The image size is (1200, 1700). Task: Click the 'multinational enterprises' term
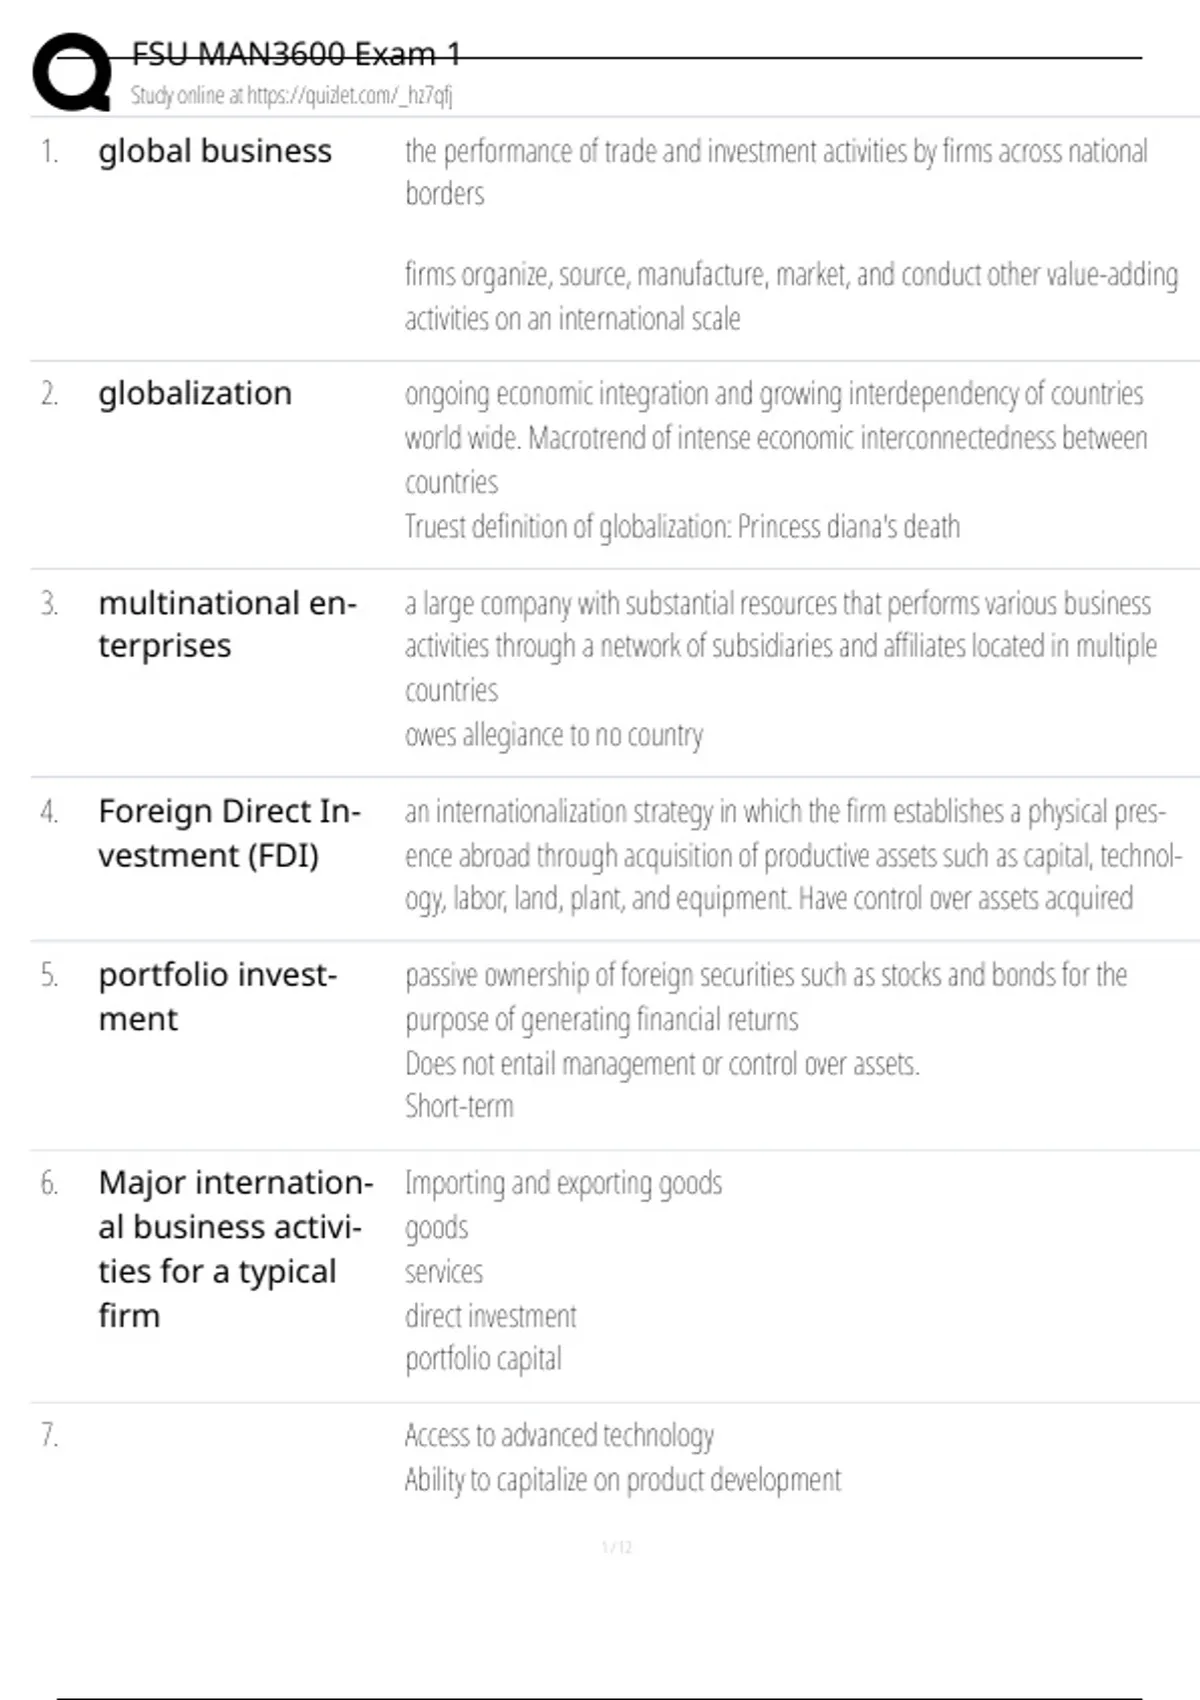[227, 624]
